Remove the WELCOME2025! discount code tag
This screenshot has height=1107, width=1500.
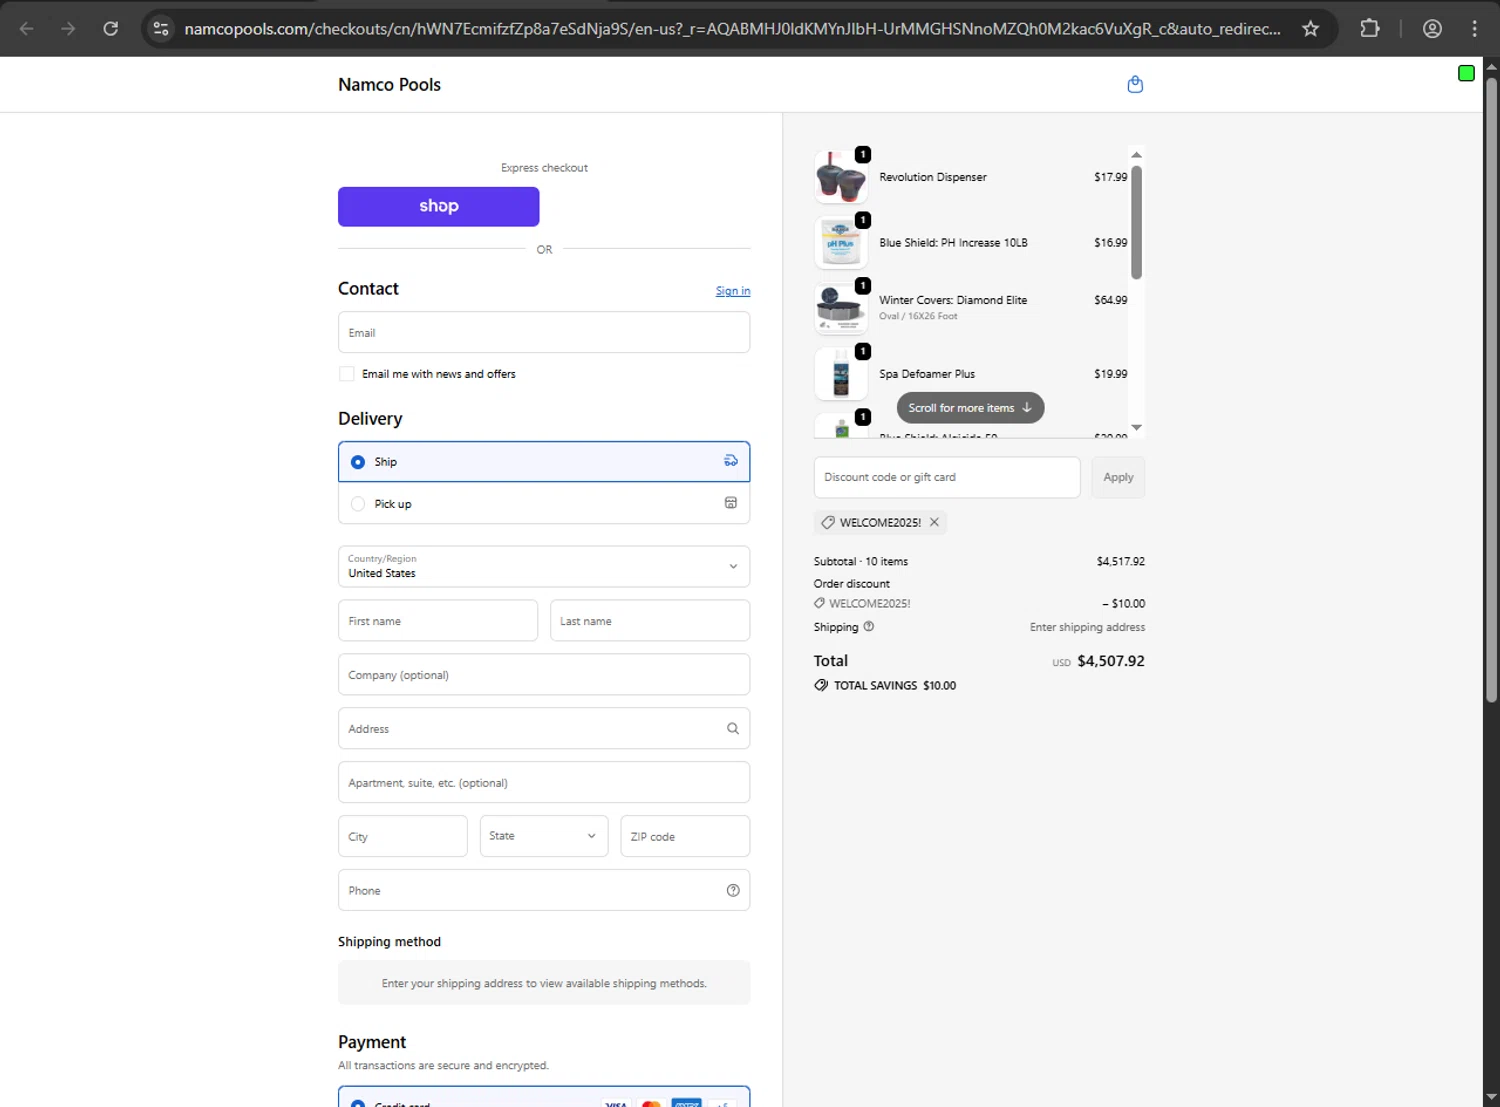coord(934,522)
